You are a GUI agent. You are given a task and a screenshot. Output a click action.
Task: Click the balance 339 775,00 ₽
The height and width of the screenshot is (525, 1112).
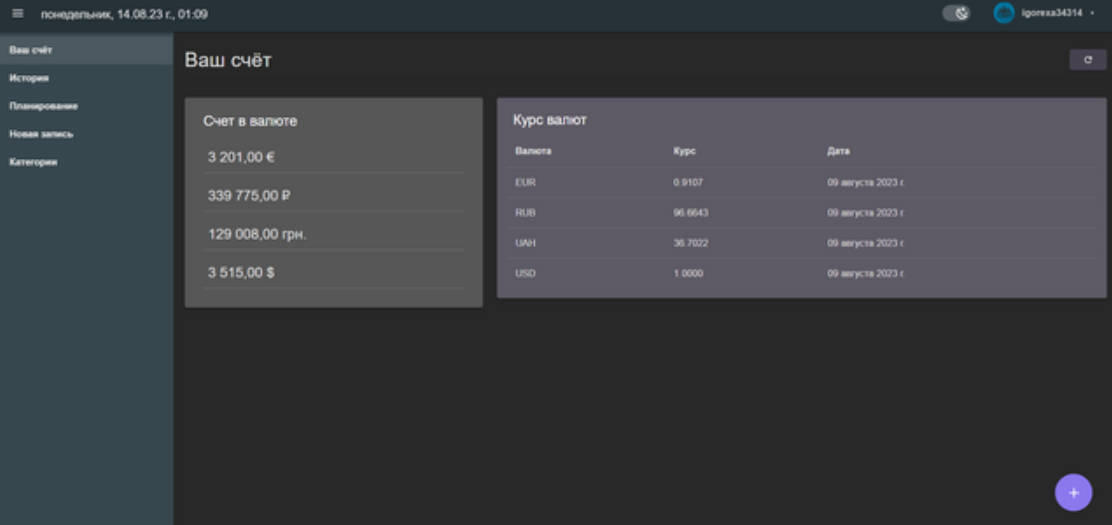(x=249, y=196)
